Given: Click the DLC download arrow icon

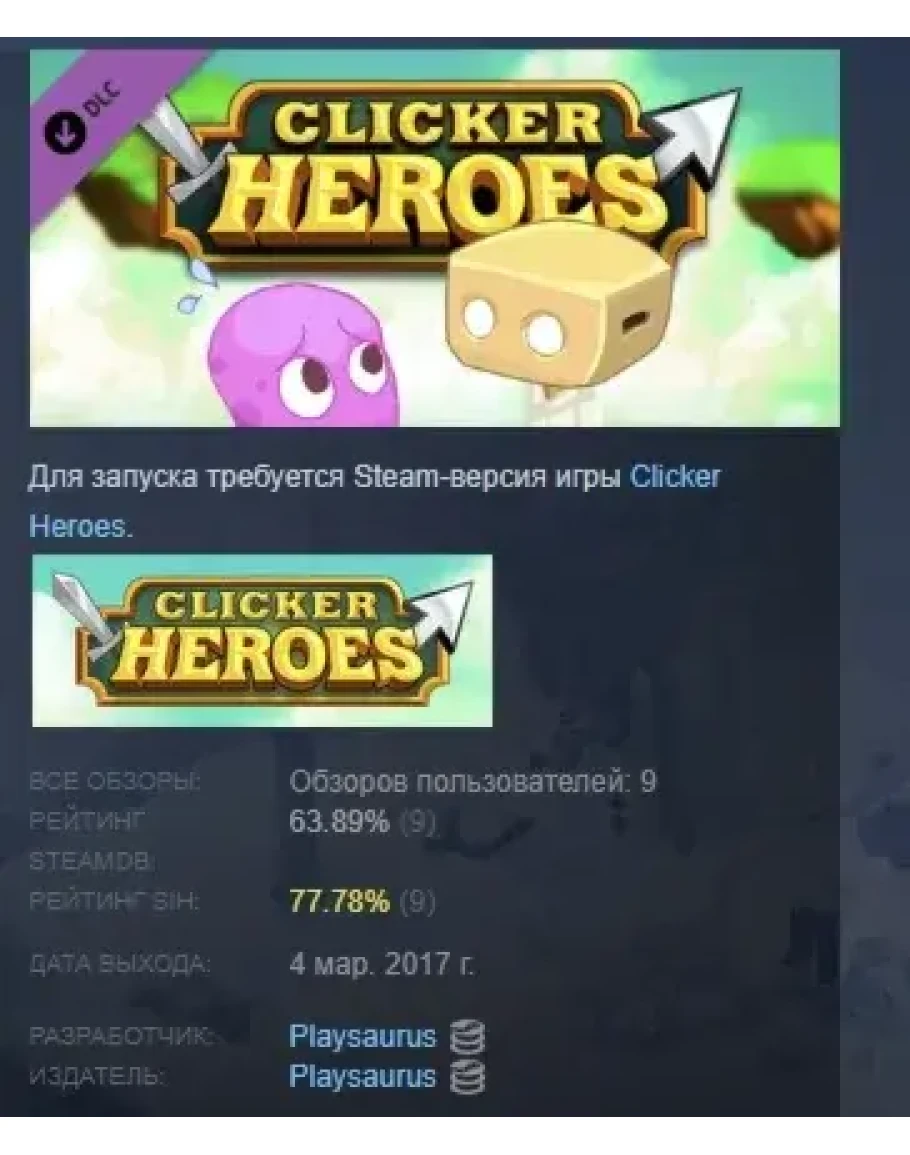Looking at the screenshot, I should click(x=65, y=131).
